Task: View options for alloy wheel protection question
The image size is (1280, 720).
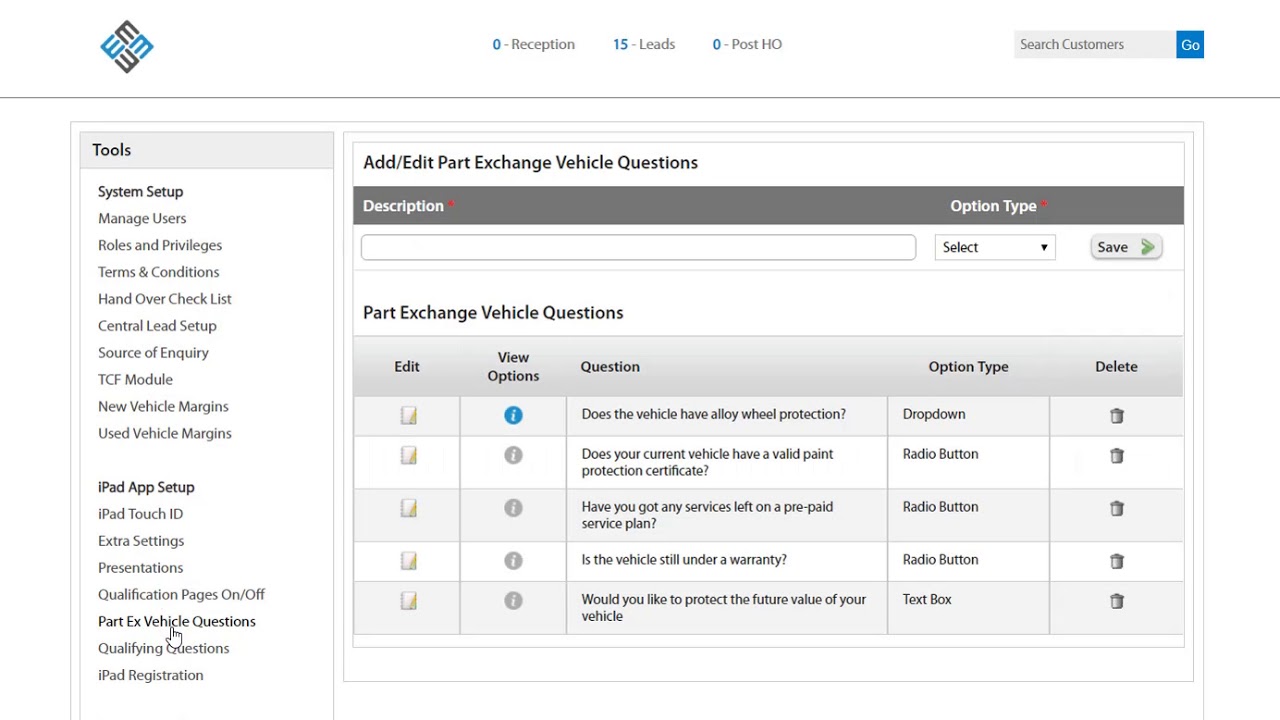Action: [513, 415]
